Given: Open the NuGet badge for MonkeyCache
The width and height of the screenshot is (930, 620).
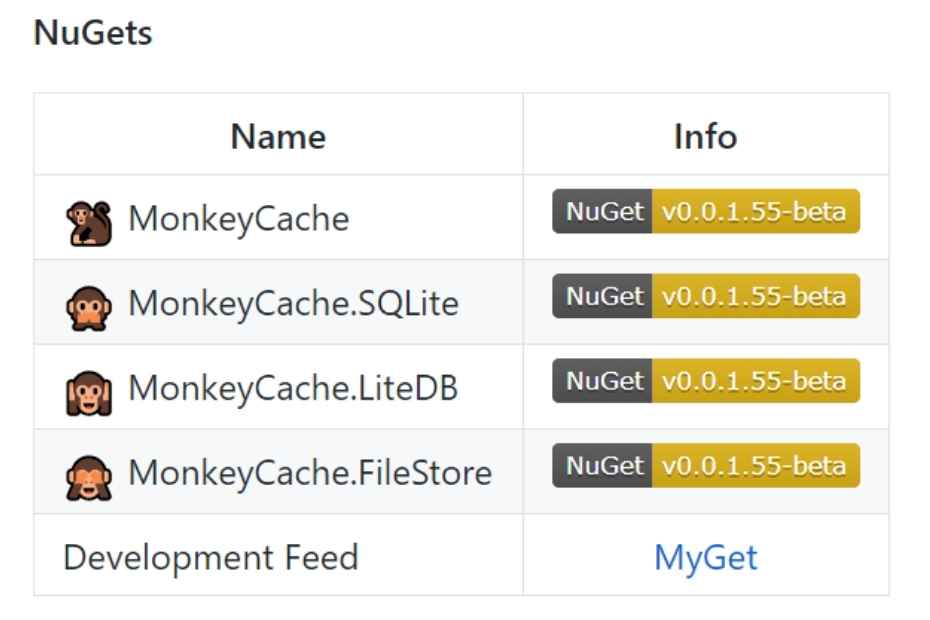Looking at the screenshot, I should pyautogui.click(x=705, y=212).
